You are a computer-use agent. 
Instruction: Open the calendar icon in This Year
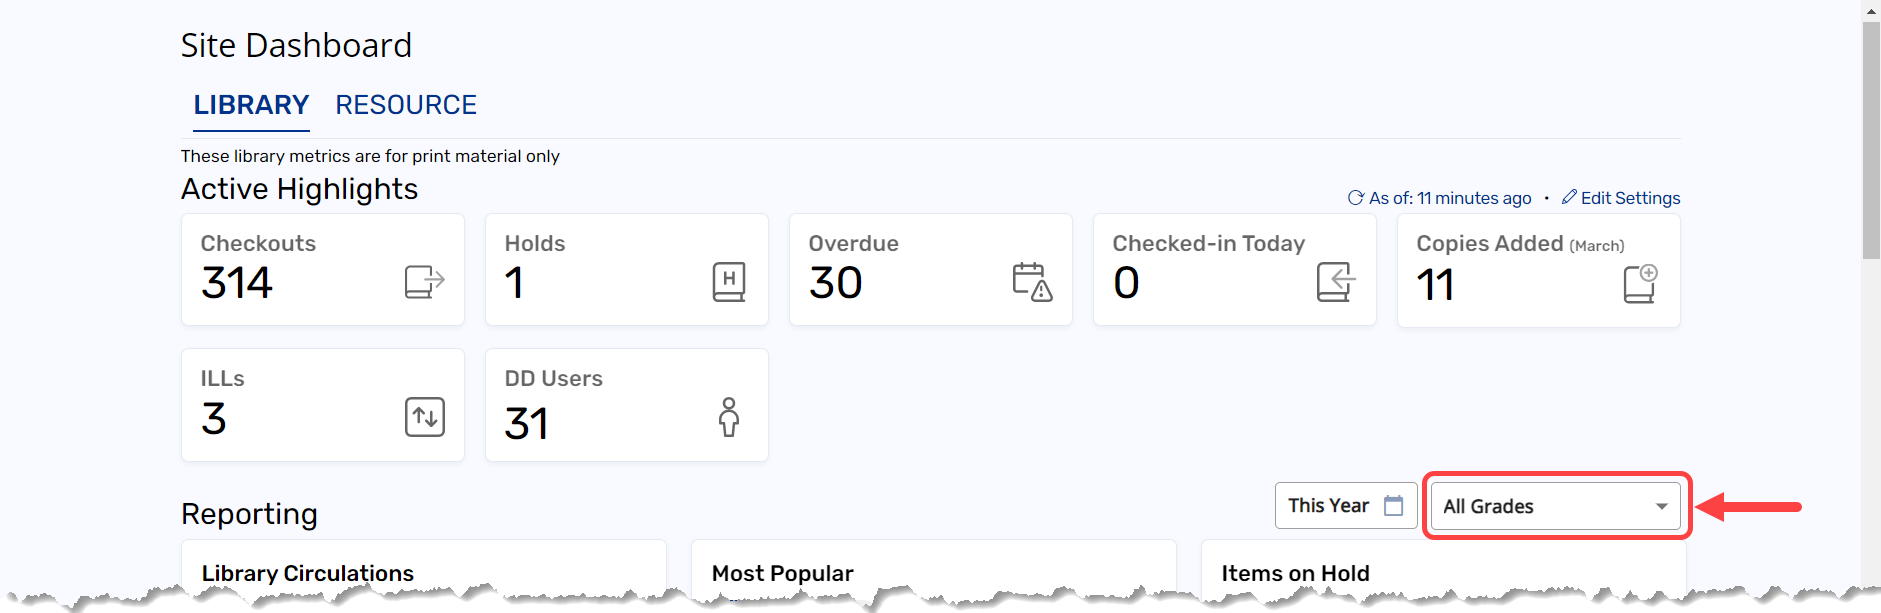[x=1393, y=506]
